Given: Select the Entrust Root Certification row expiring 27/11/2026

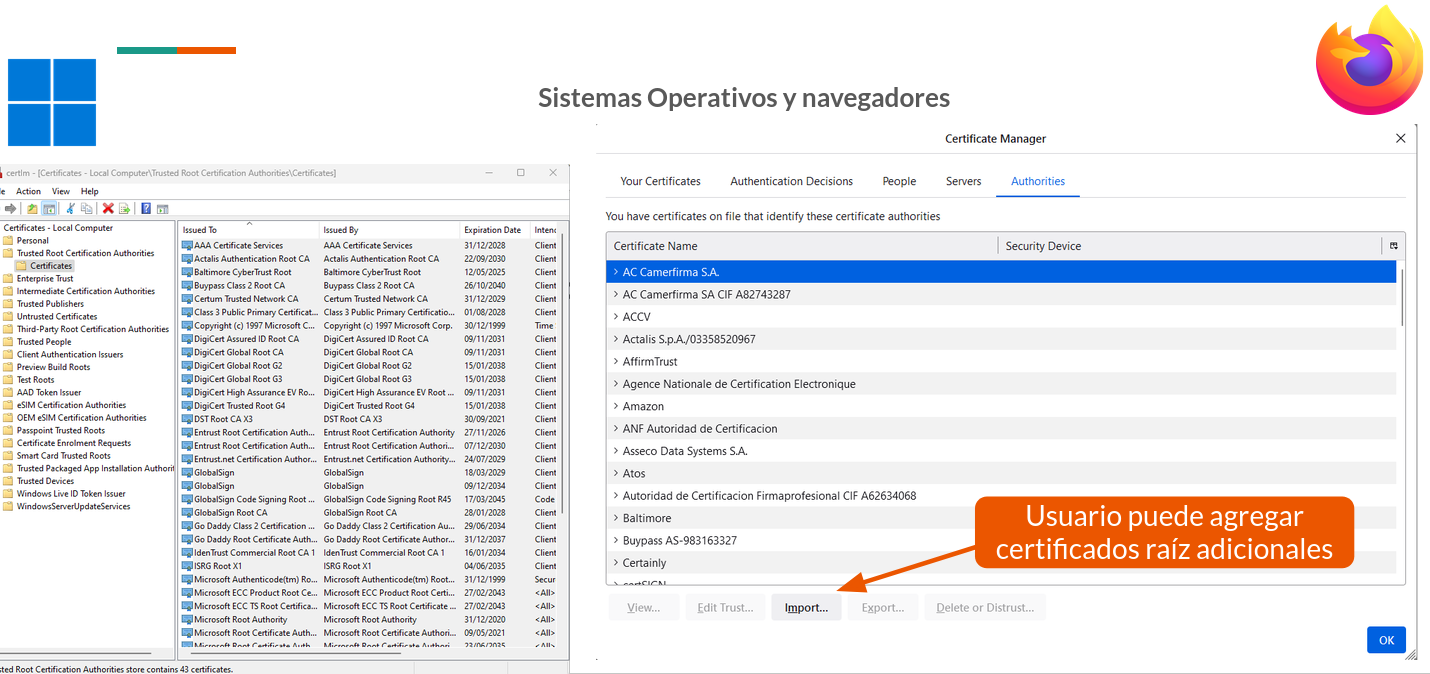Looking at the screenshot, I should 369,432.
